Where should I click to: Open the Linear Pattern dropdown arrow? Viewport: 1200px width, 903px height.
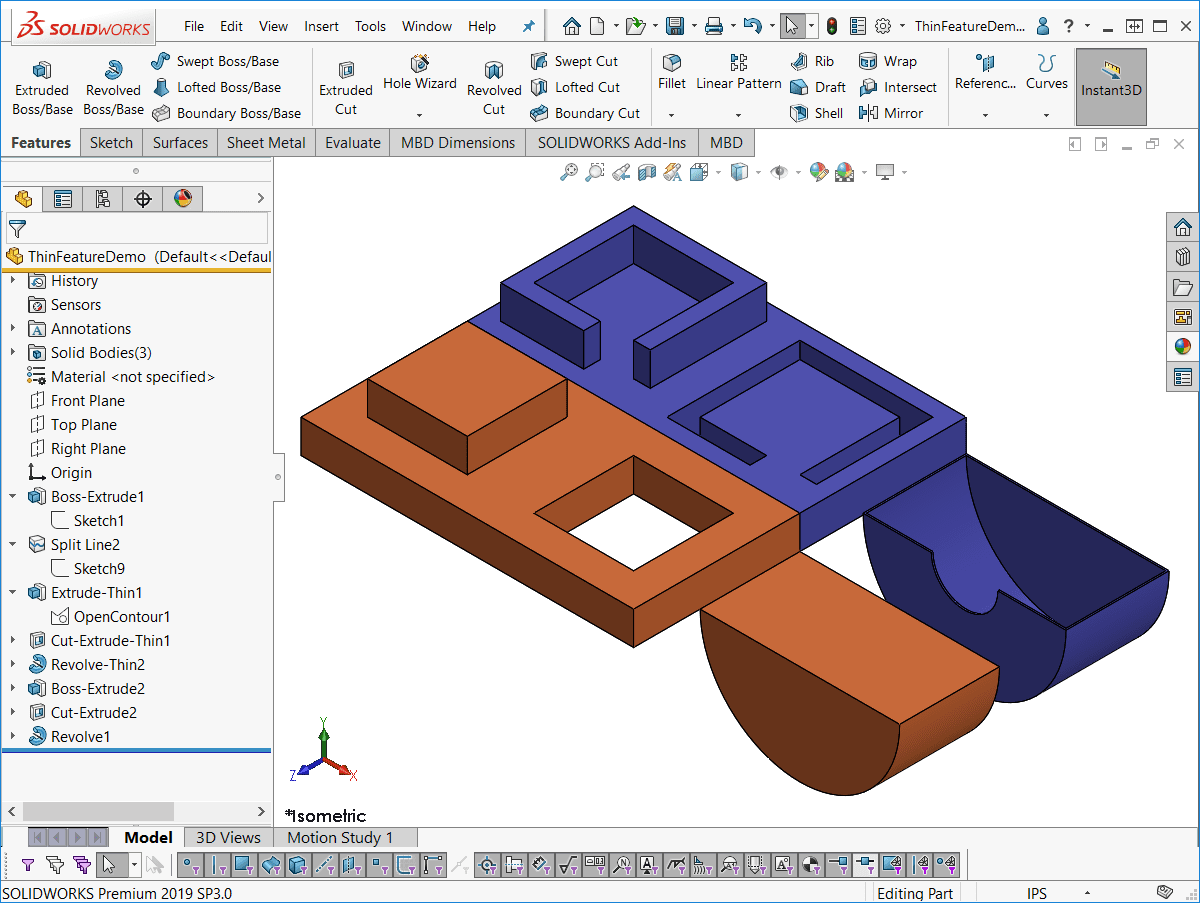(739, 114)
